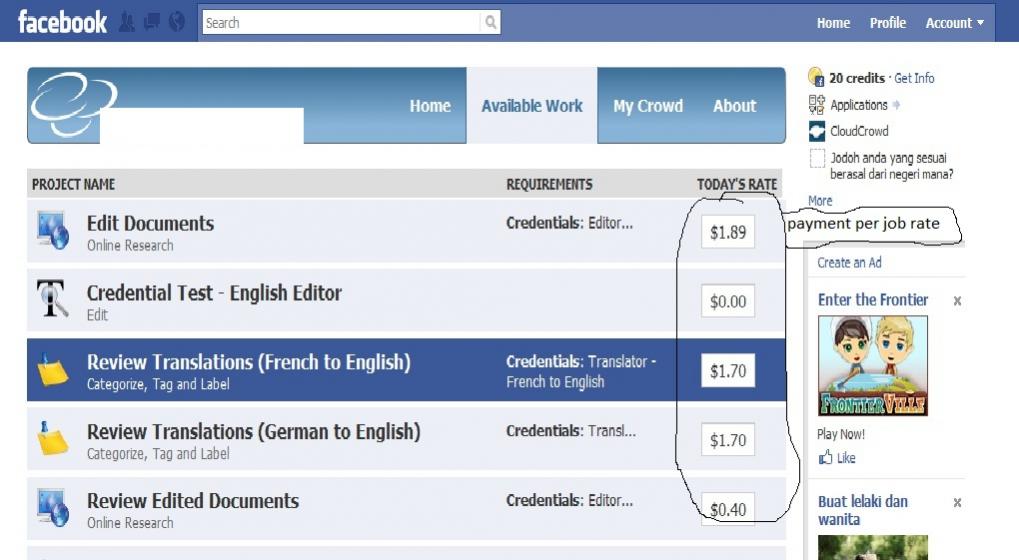Viewport: 1019px width, 560px height.
Task: Select the Available Work tab
Action: [532, 105]
